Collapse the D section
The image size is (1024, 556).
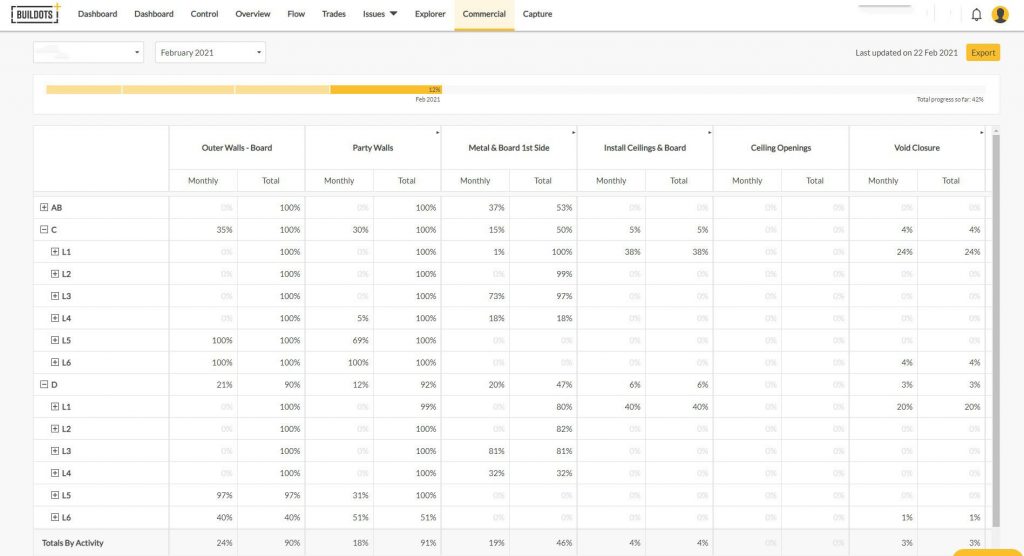pyautogui.click(x=44, y=384)
